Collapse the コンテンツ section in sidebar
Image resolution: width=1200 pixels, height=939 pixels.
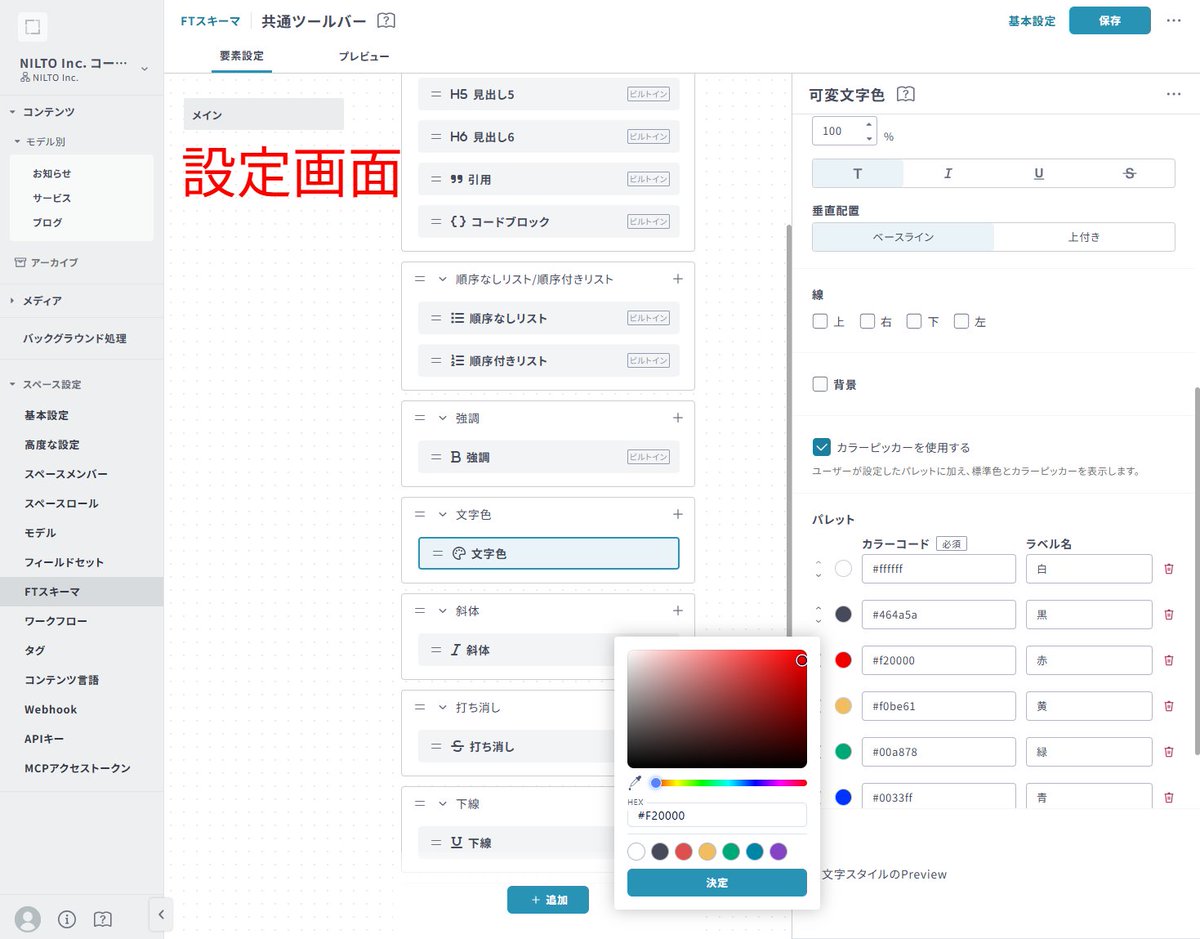pyautogui.click(x=12, y=112)
